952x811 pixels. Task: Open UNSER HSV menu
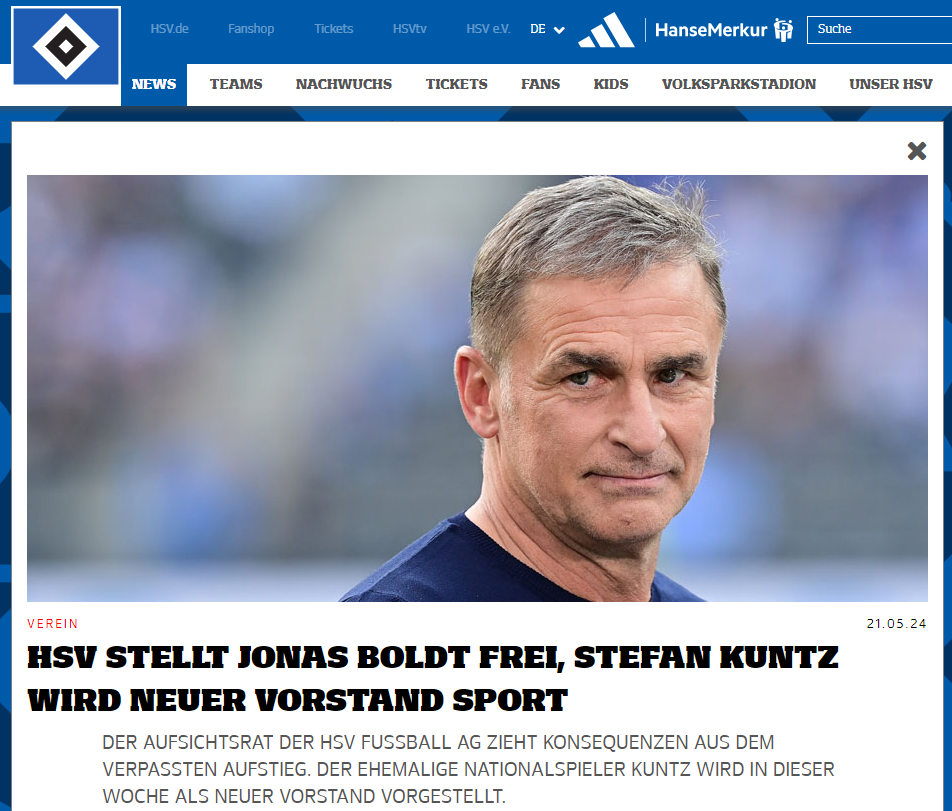pos(891,84)
